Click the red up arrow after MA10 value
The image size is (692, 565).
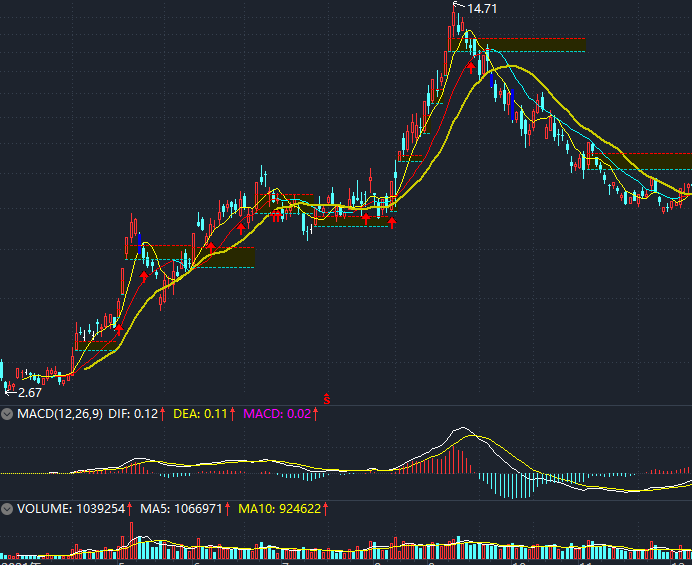(325, 509)
